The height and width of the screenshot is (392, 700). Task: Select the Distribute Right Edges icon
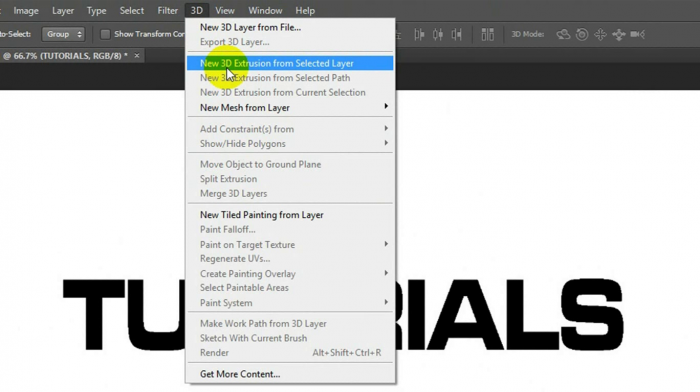(x=456, y=34)
